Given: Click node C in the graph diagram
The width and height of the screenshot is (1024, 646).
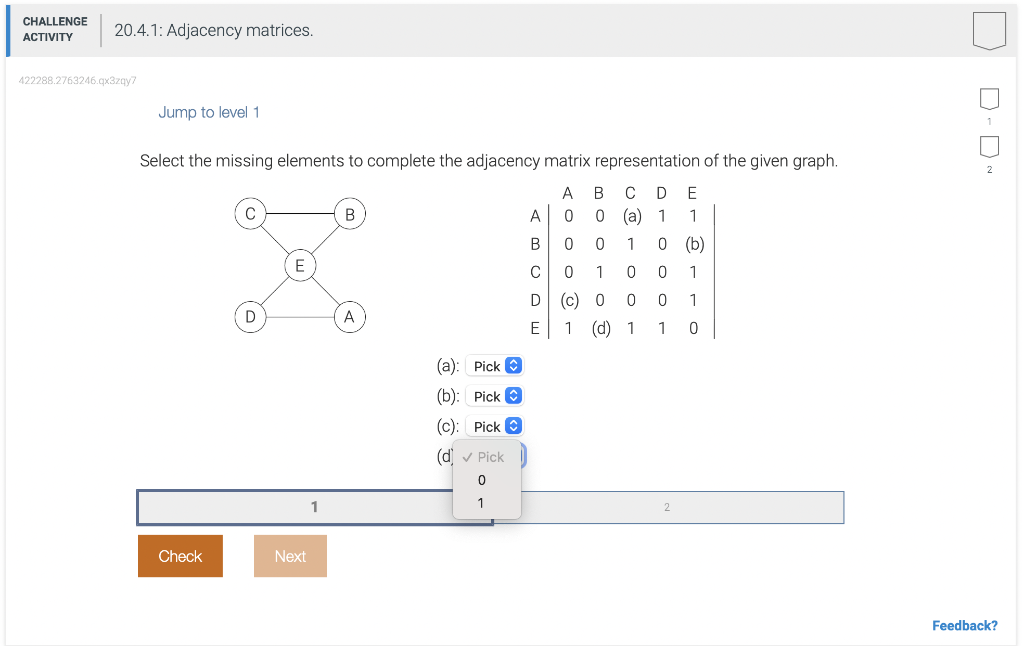Looking at the screenshot, I should (250, 212).
